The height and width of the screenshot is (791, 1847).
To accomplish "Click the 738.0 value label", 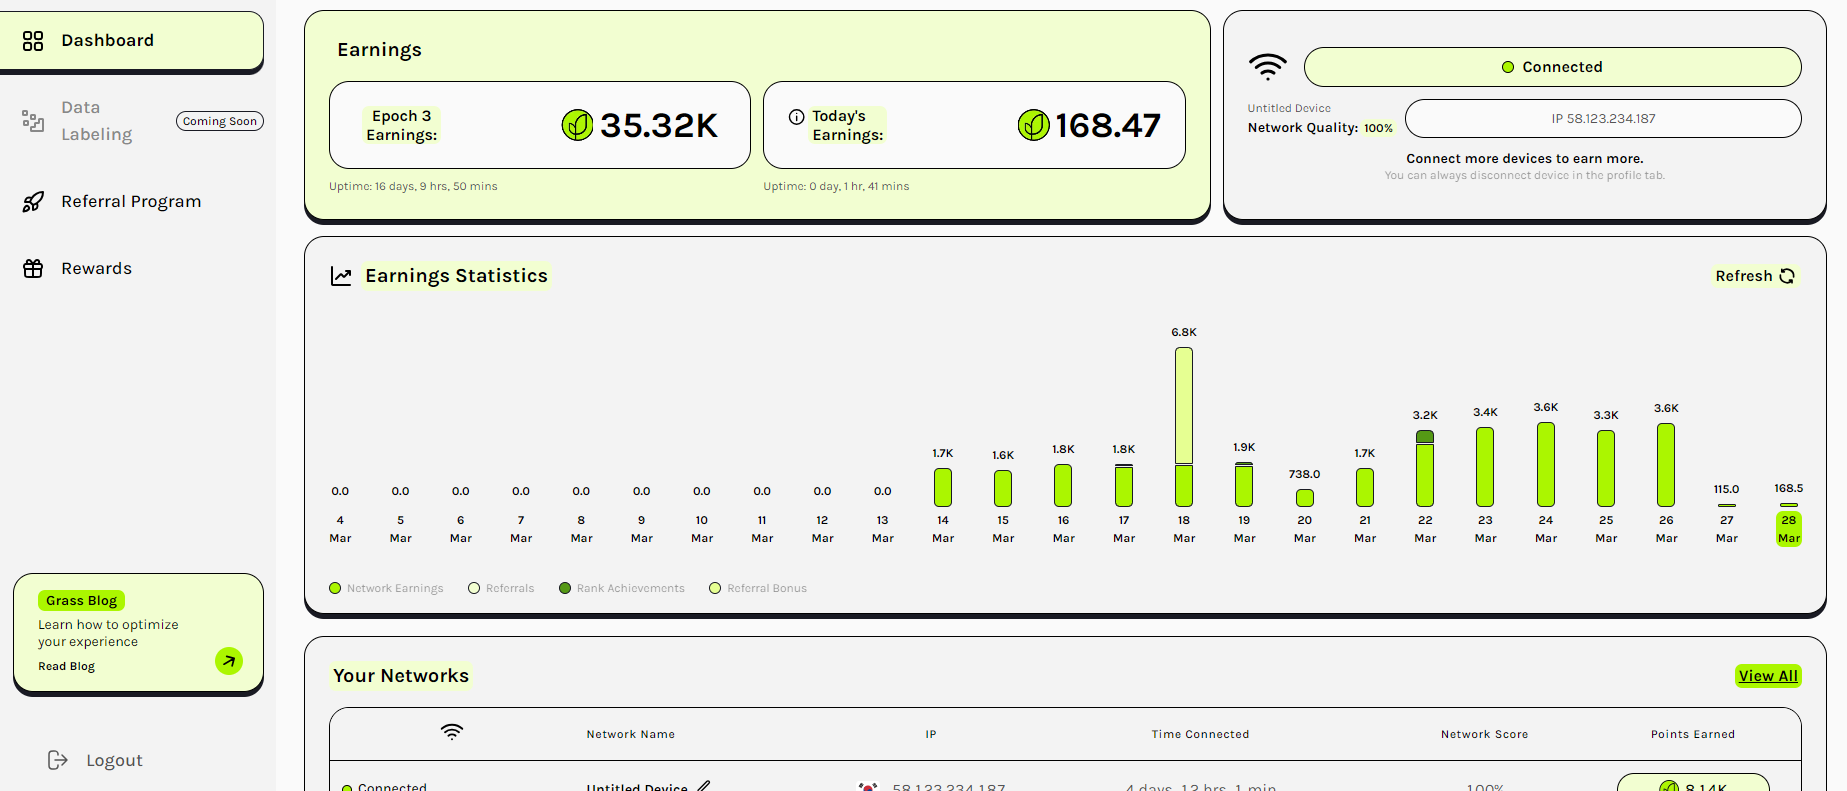I will (x=1305, y=475).
